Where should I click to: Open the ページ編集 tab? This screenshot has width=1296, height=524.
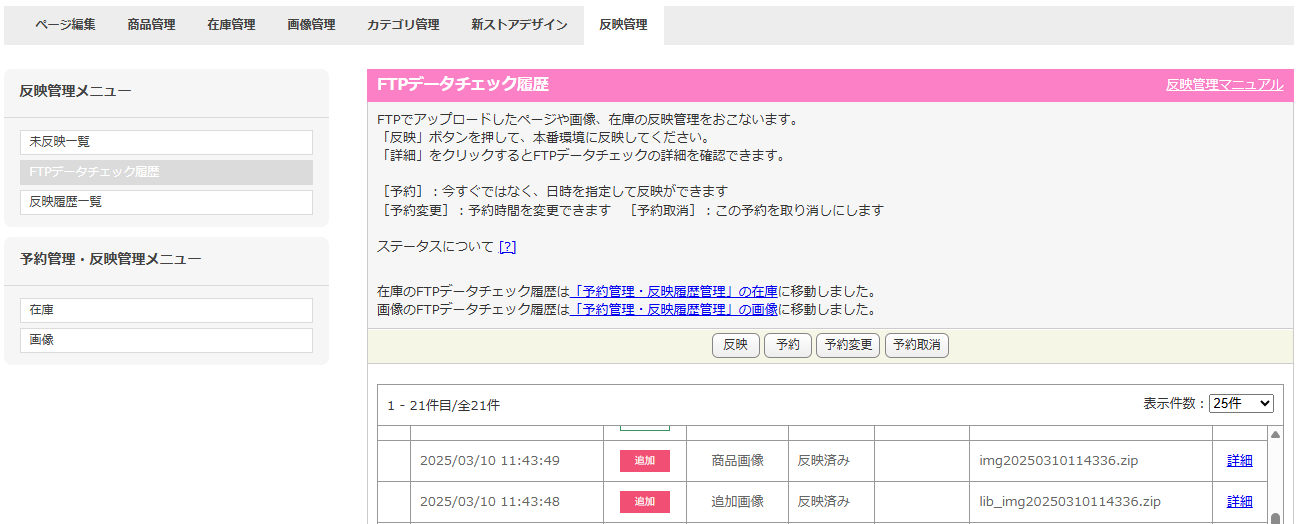(65, 25)
